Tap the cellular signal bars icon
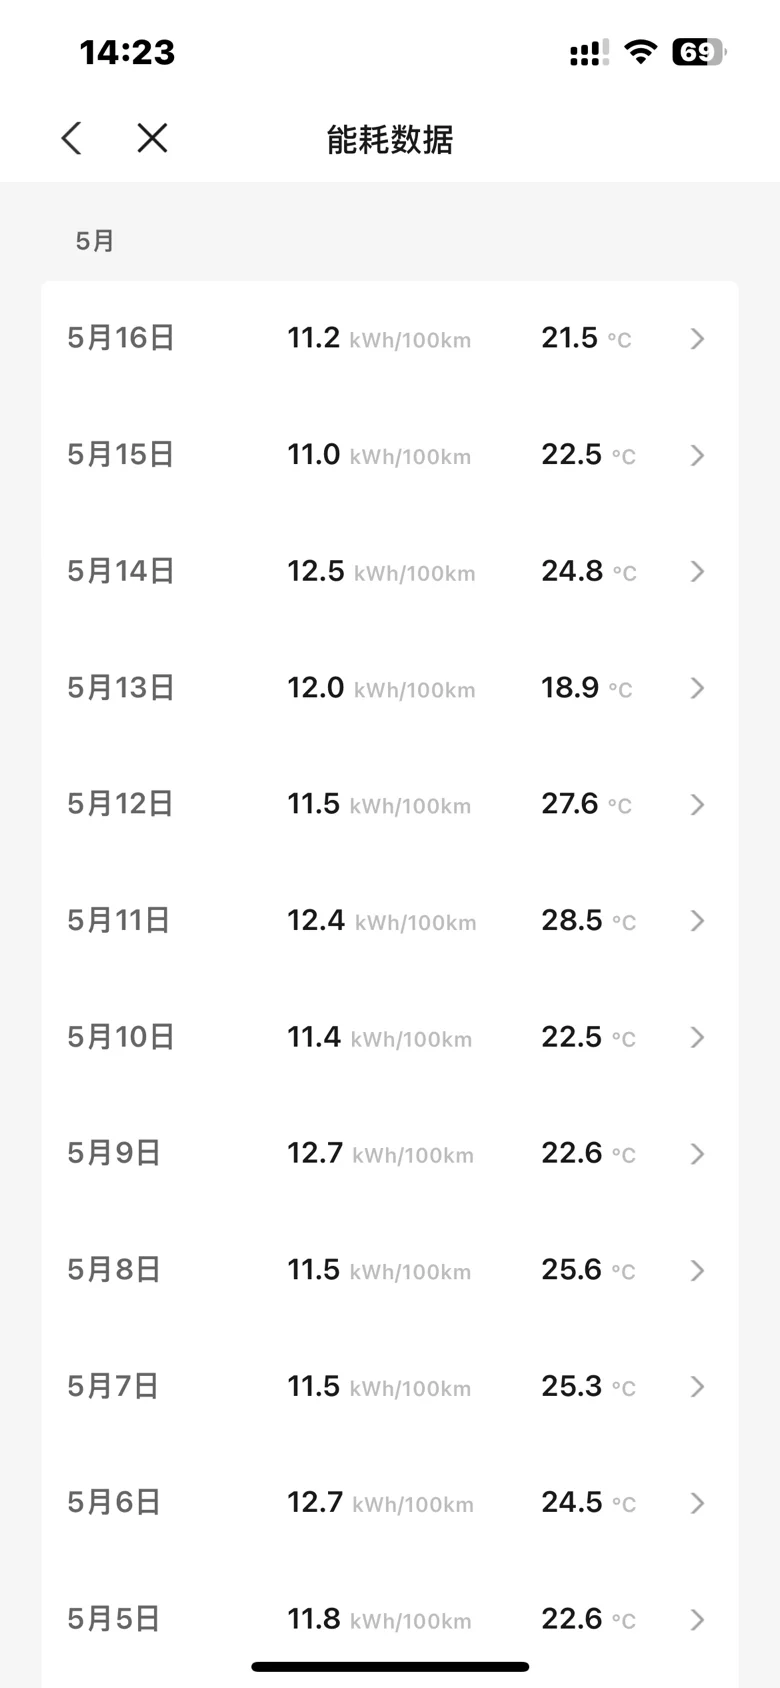The image size is (780, 1688). tap(588, 53)
